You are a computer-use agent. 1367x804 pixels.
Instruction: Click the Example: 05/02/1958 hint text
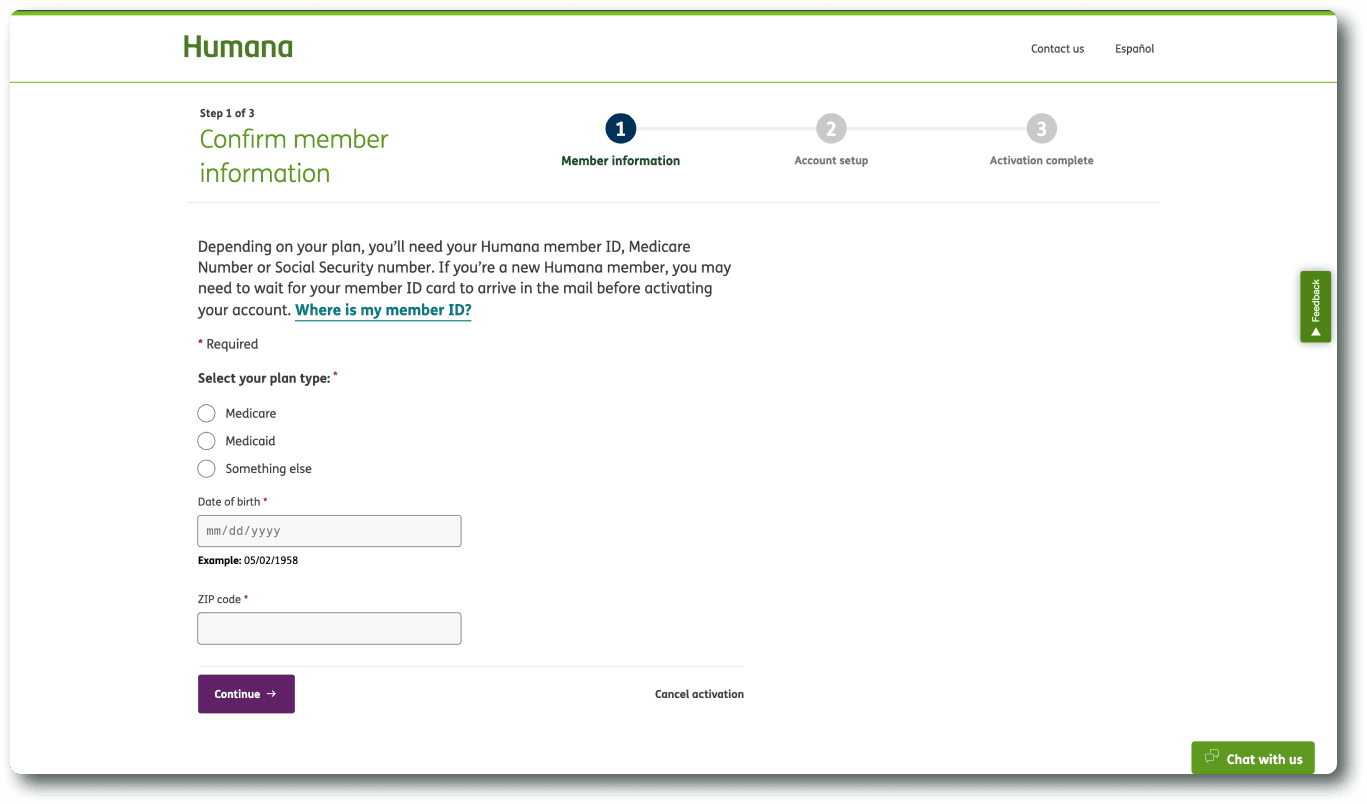pyautogui.click(x=248, y=561)
